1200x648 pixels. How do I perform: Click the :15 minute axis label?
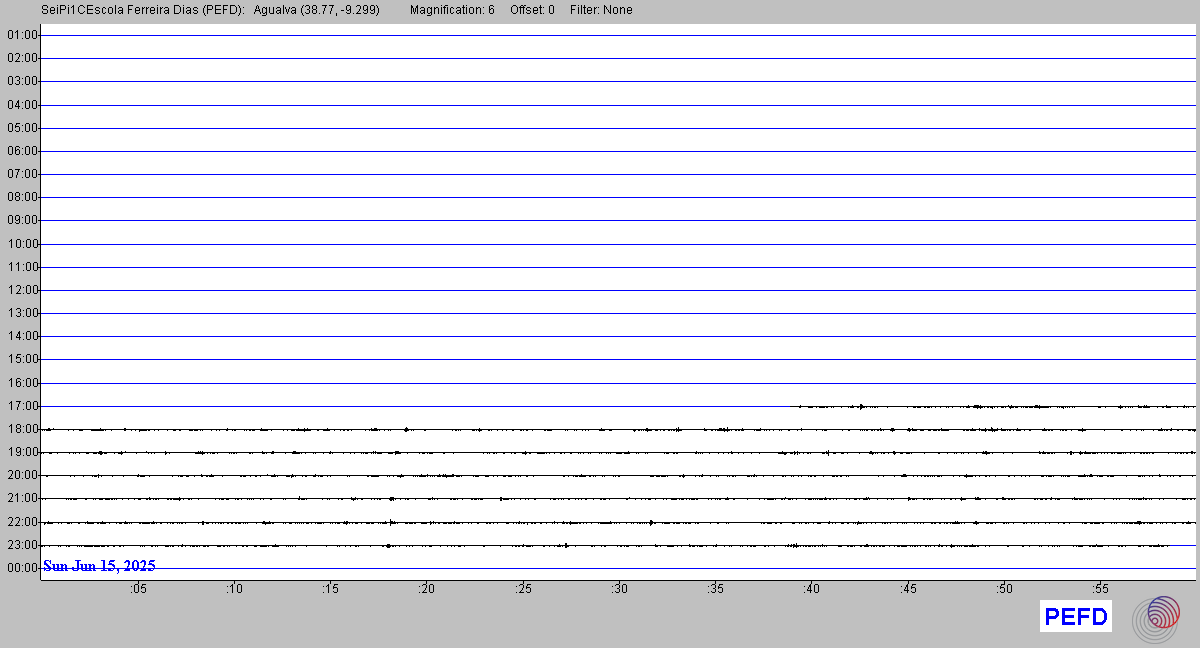pos(330,589)
